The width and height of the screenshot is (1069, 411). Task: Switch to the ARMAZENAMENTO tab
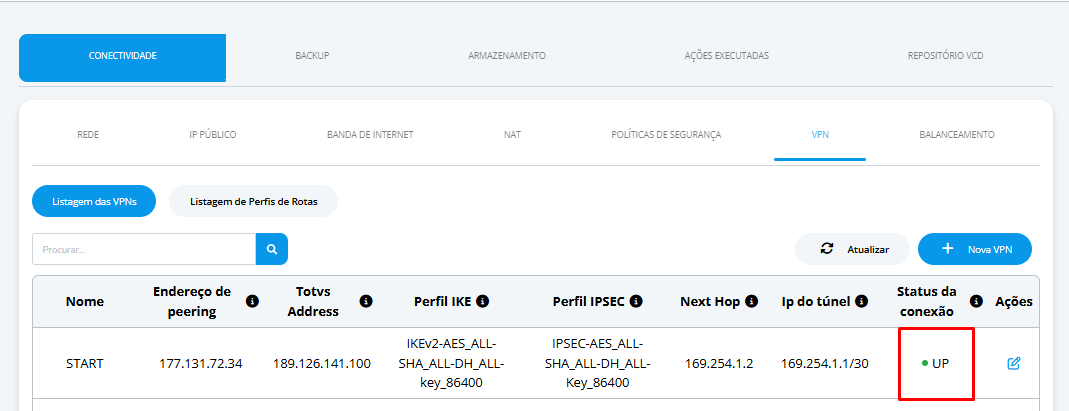[x=507, y=56]
